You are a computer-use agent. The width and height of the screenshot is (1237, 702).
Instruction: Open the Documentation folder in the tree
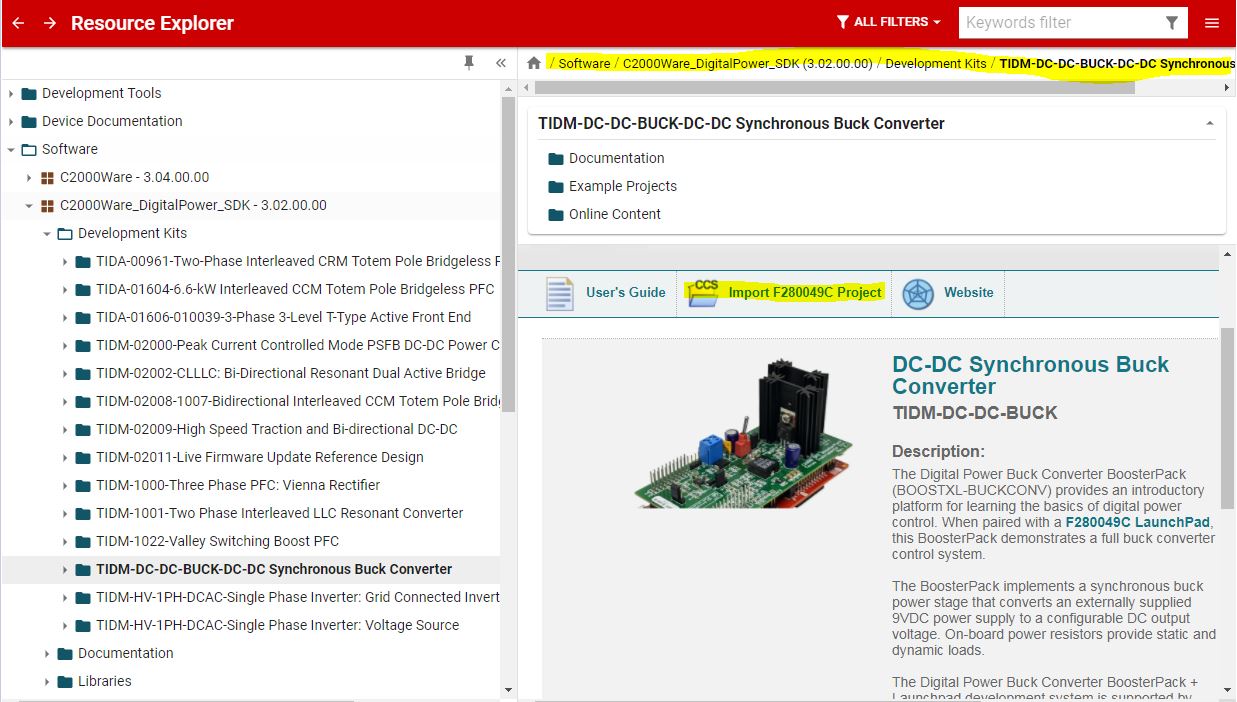[x=125, y=653]
